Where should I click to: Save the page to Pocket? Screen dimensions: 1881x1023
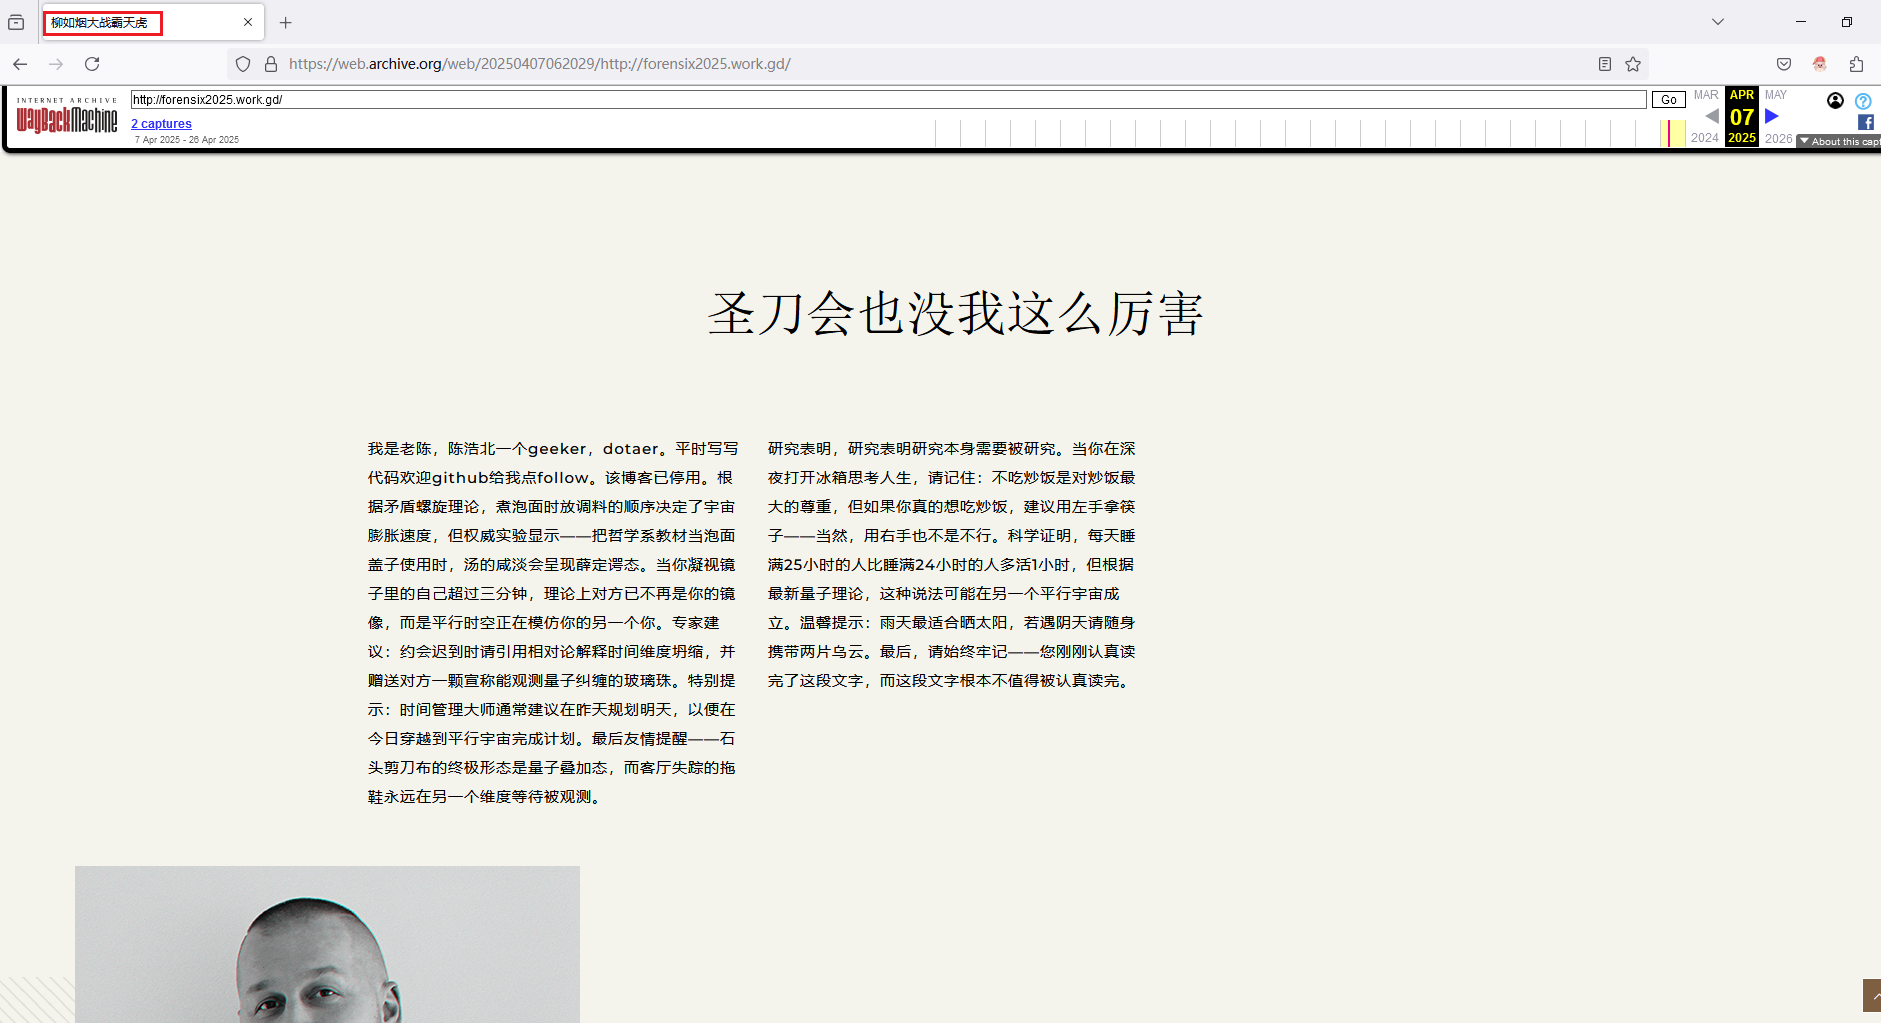(1784, 63)
